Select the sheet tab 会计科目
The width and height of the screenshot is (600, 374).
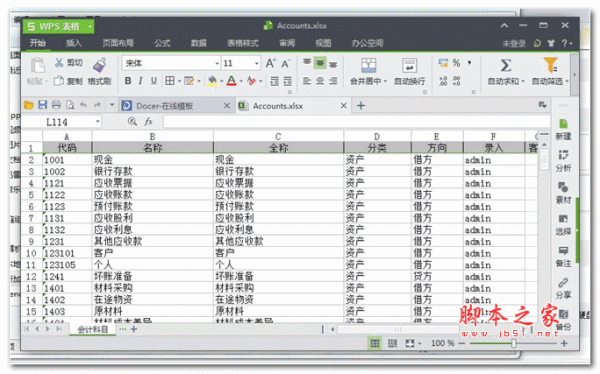tap(93, 329)
